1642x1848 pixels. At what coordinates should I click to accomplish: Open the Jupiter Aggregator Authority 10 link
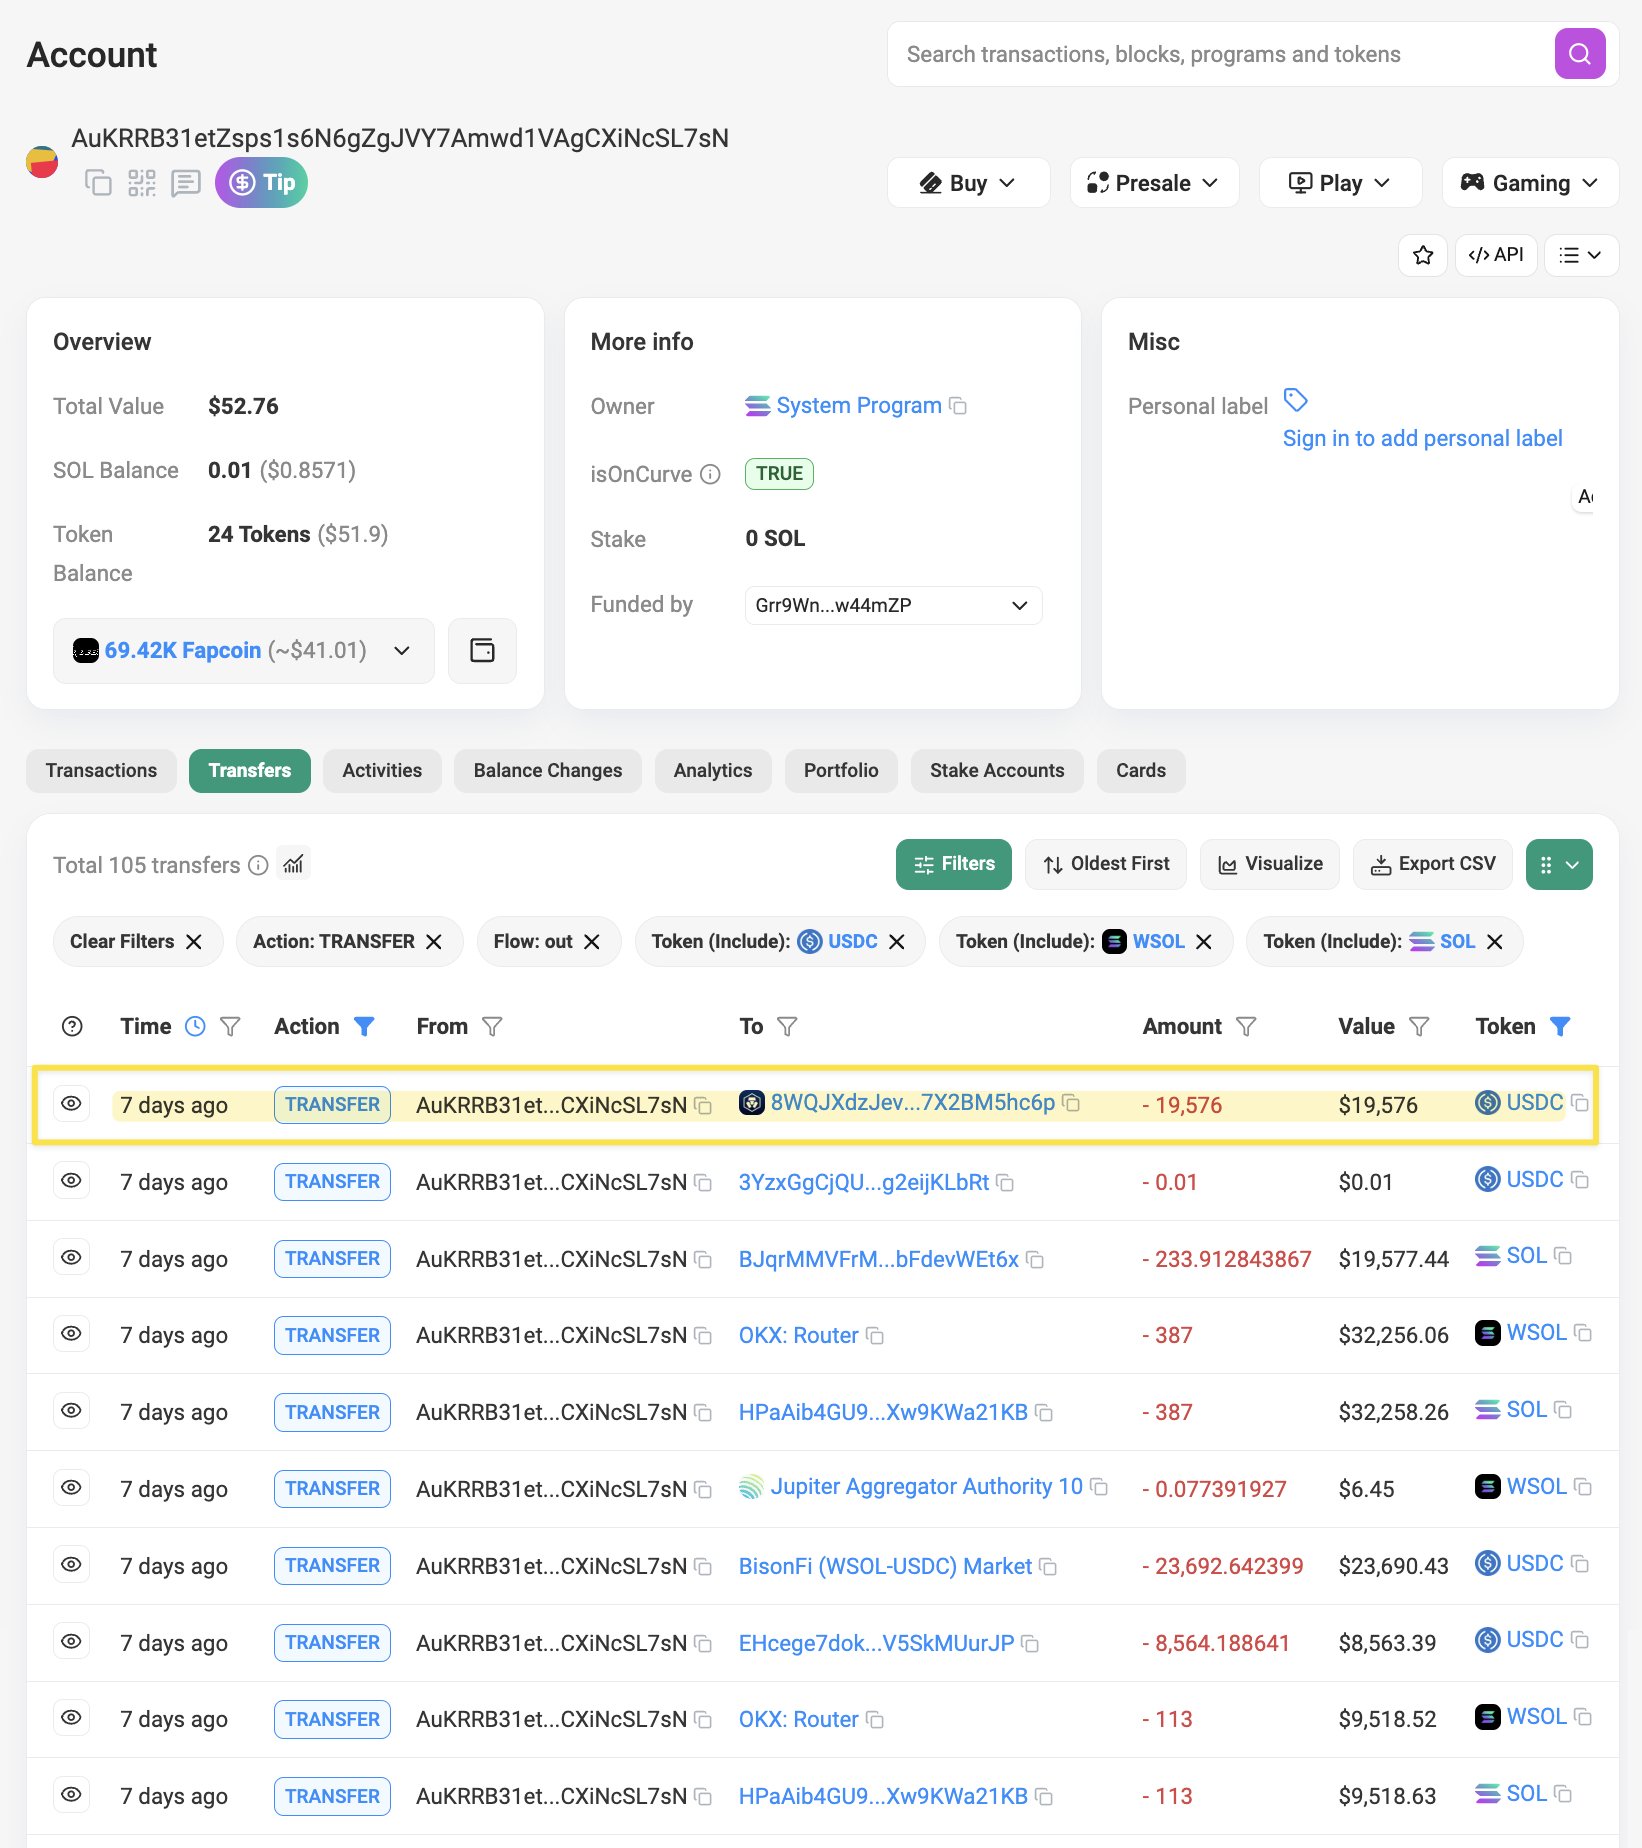926,1487
